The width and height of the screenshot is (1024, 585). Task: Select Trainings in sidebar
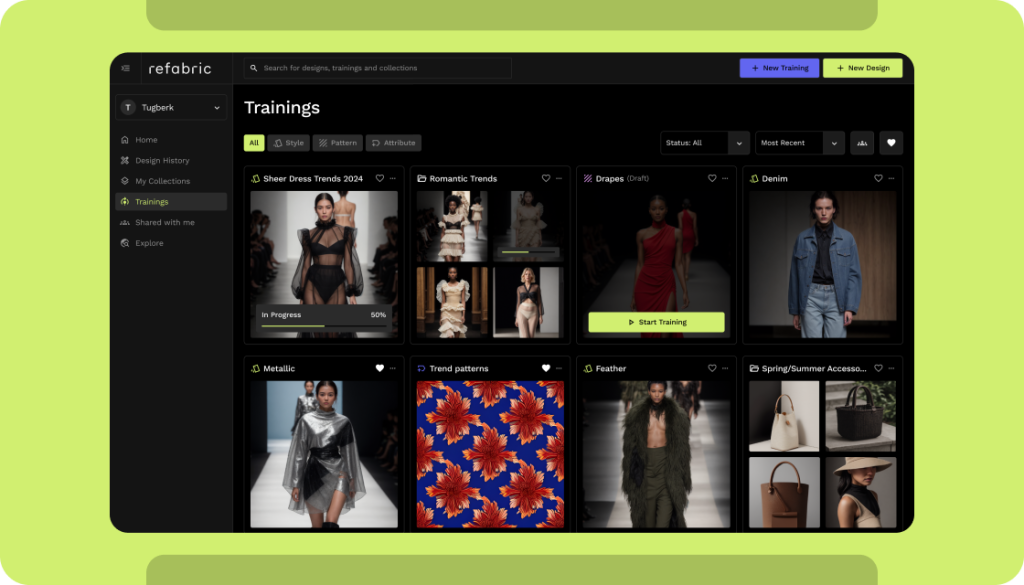tap(171, 202)
